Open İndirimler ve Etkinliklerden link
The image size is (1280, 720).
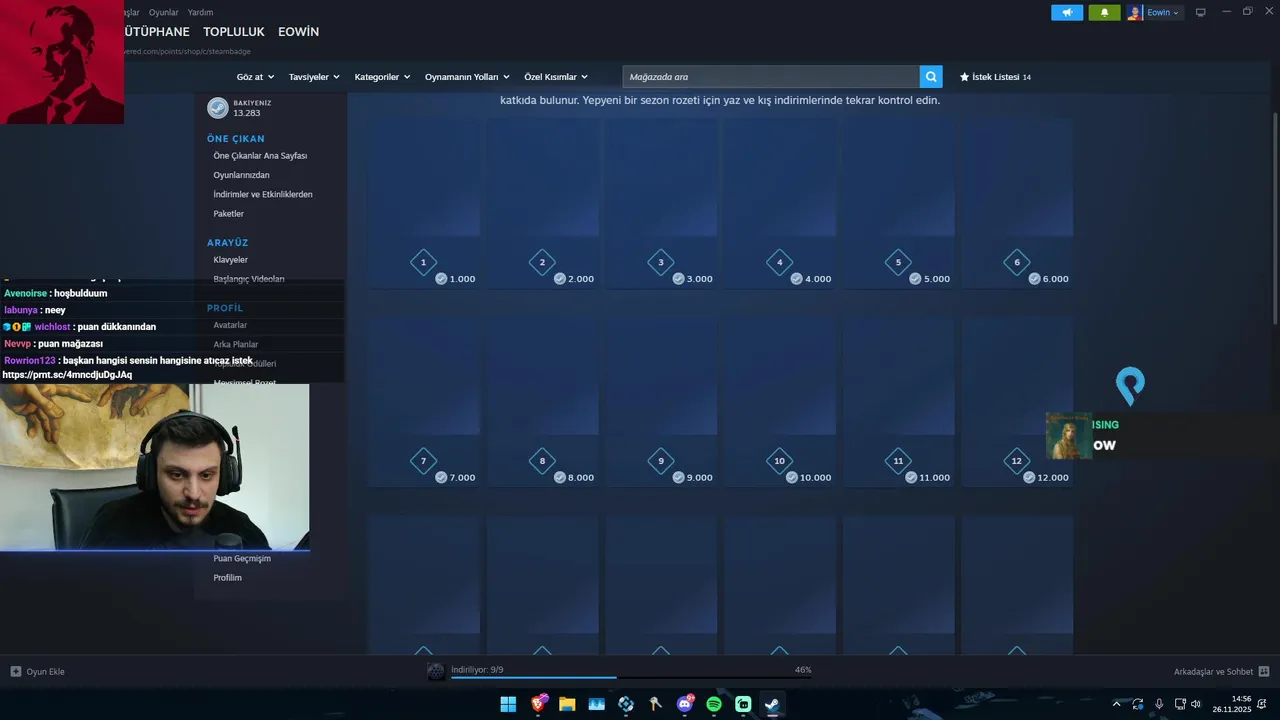click(x=263, y=194)
